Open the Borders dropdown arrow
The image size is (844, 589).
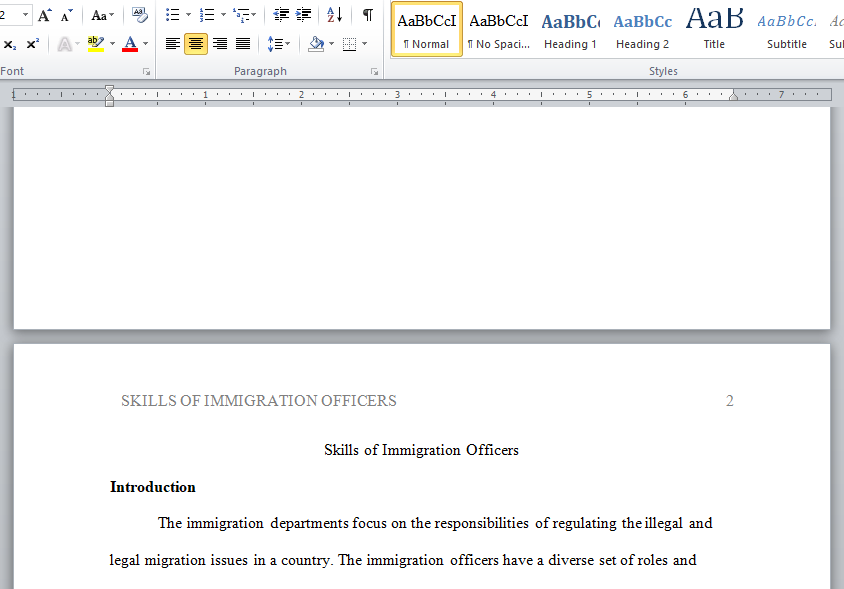click(365, 44)
